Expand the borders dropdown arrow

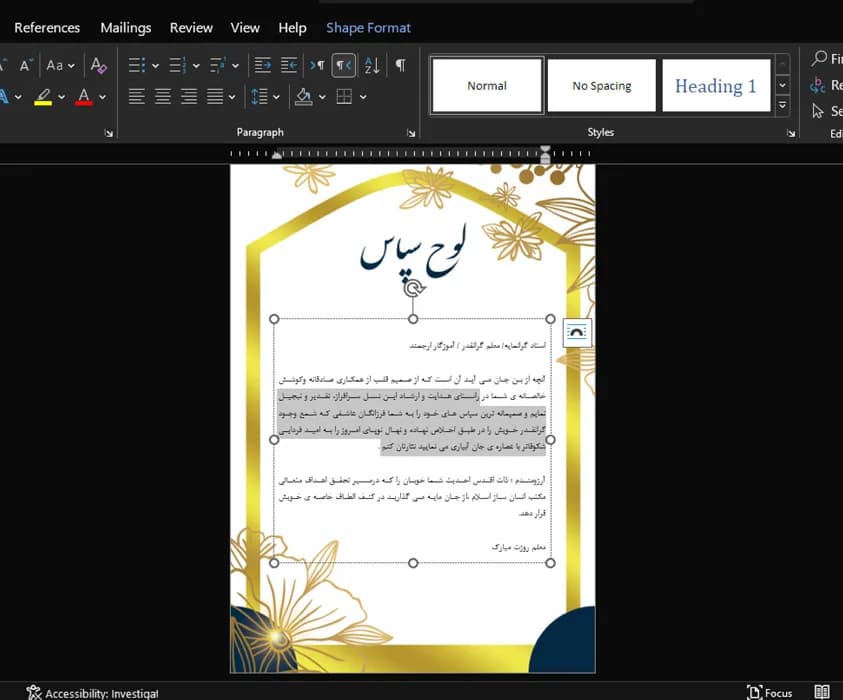[x=363, y=97]
